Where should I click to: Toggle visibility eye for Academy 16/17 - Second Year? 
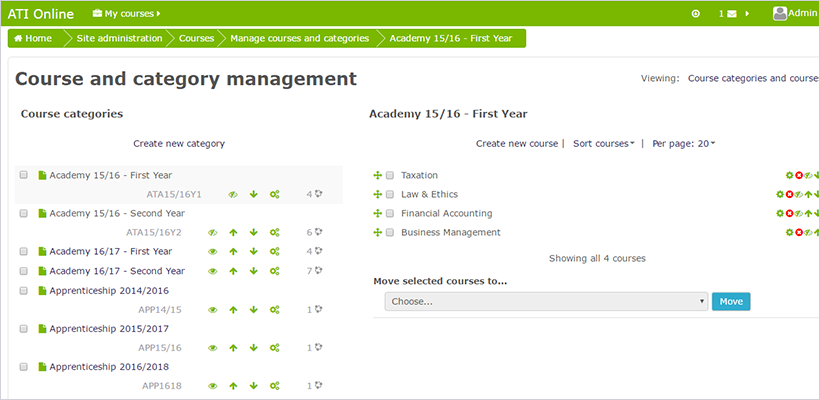(212, 271)
